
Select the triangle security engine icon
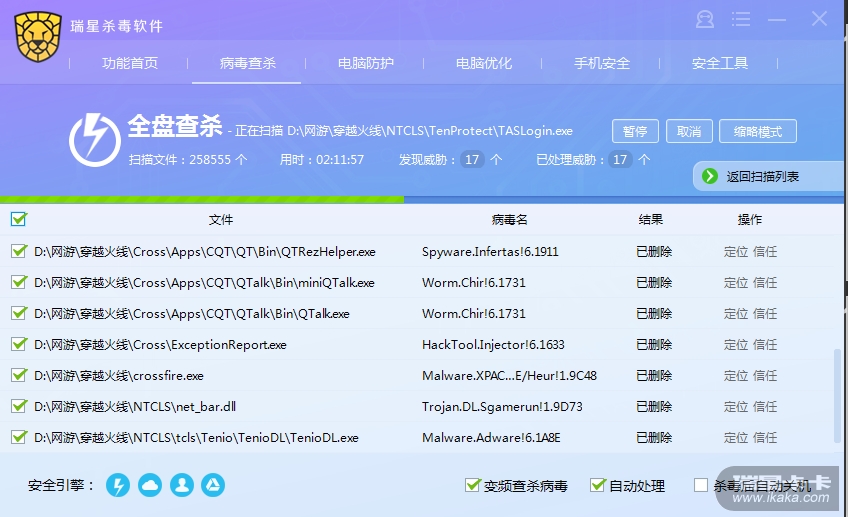pos(213,485)
